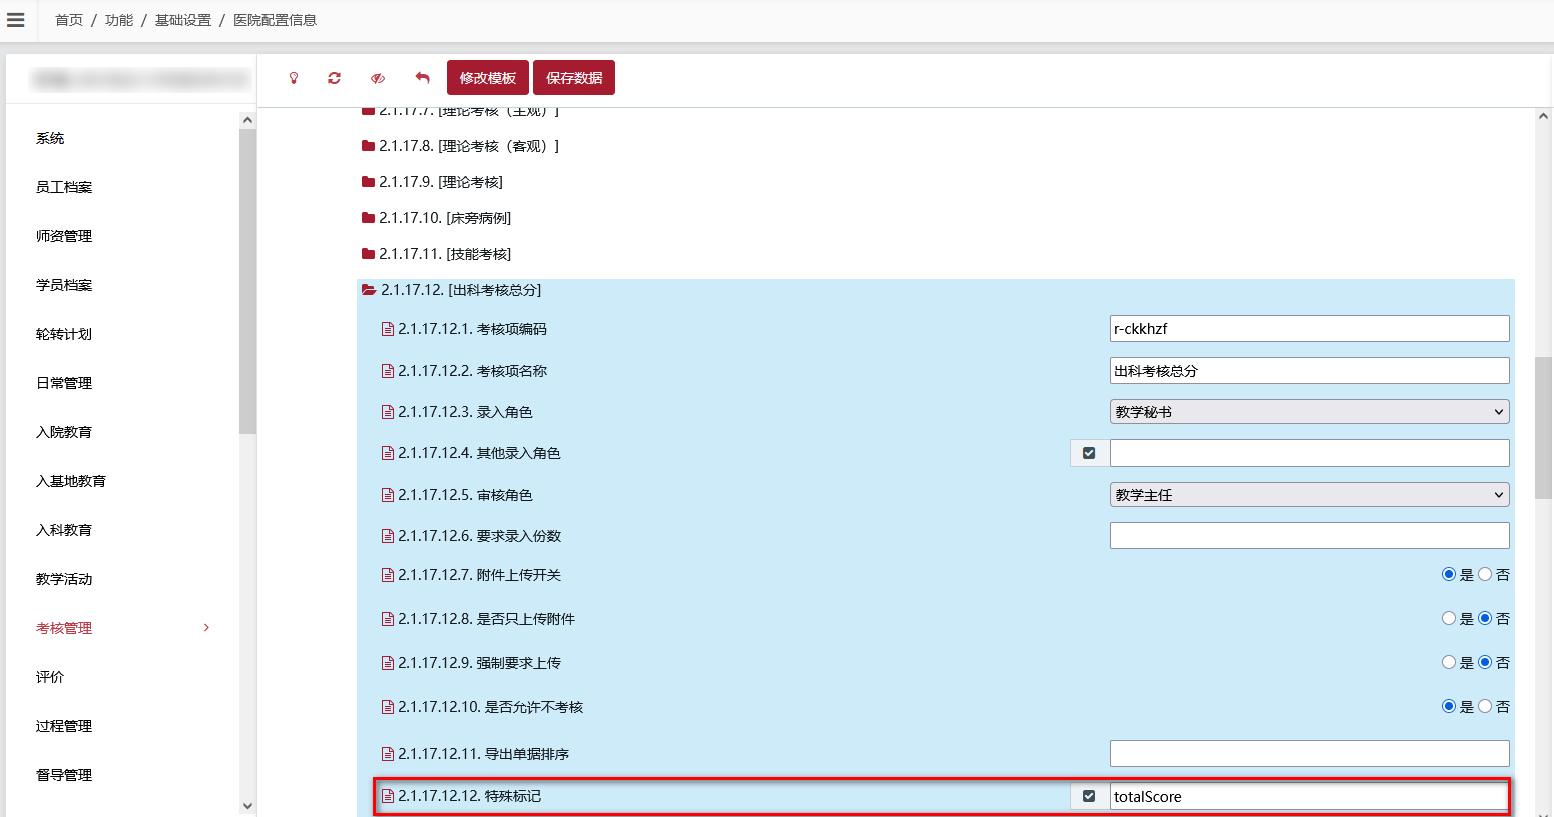Open 师资管理 in the sidebar
This screenshot has height=817, width=1554.
coord(64,236)
